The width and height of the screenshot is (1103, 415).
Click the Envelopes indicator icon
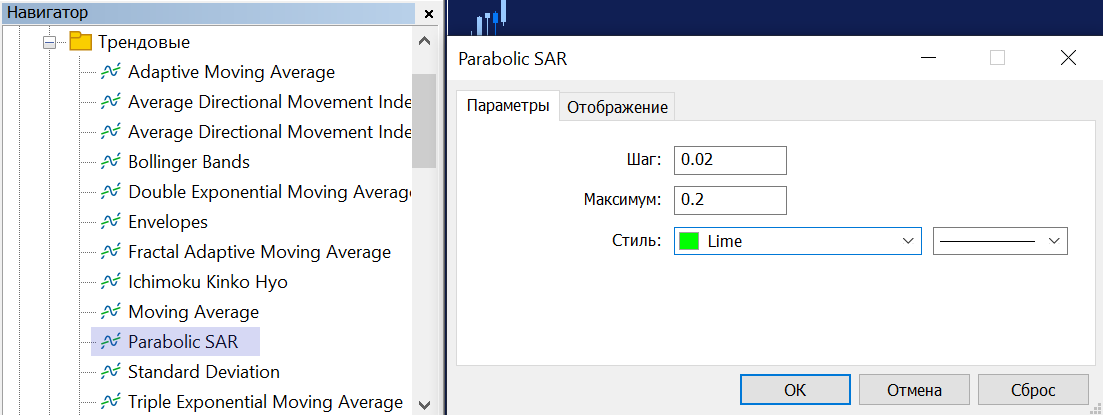point(110,222)
